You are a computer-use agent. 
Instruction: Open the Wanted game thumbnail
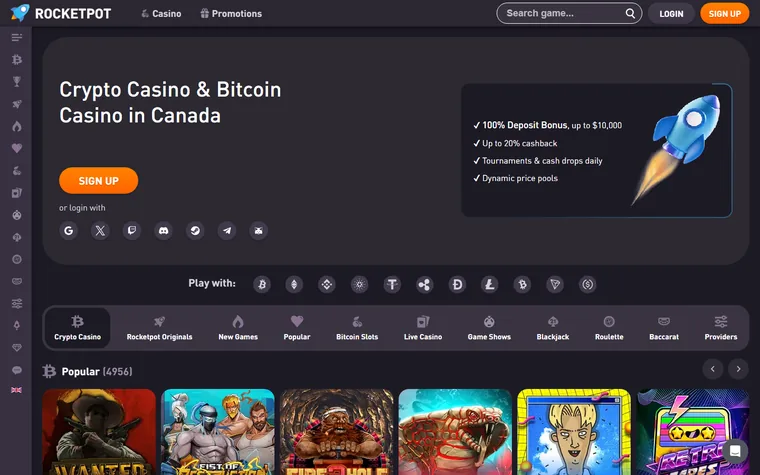[99, 432]
